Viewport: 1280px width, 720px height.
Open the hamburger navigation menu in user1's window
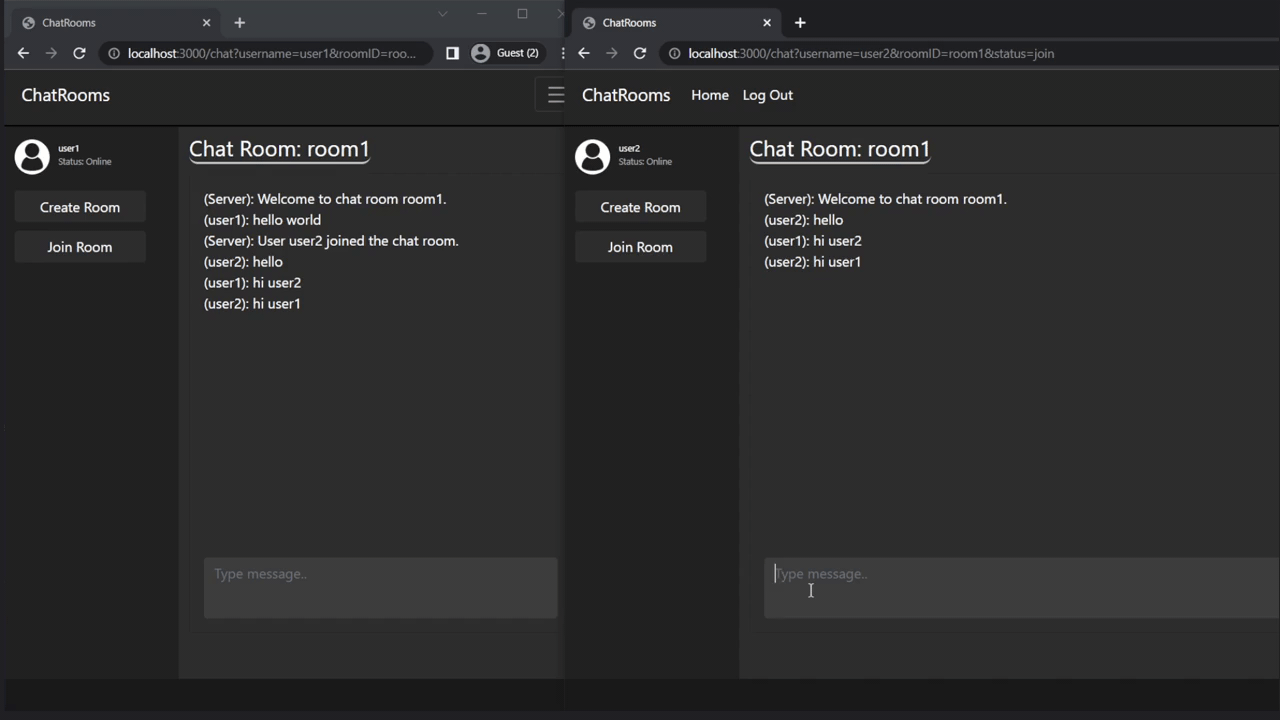coord(556,94)
